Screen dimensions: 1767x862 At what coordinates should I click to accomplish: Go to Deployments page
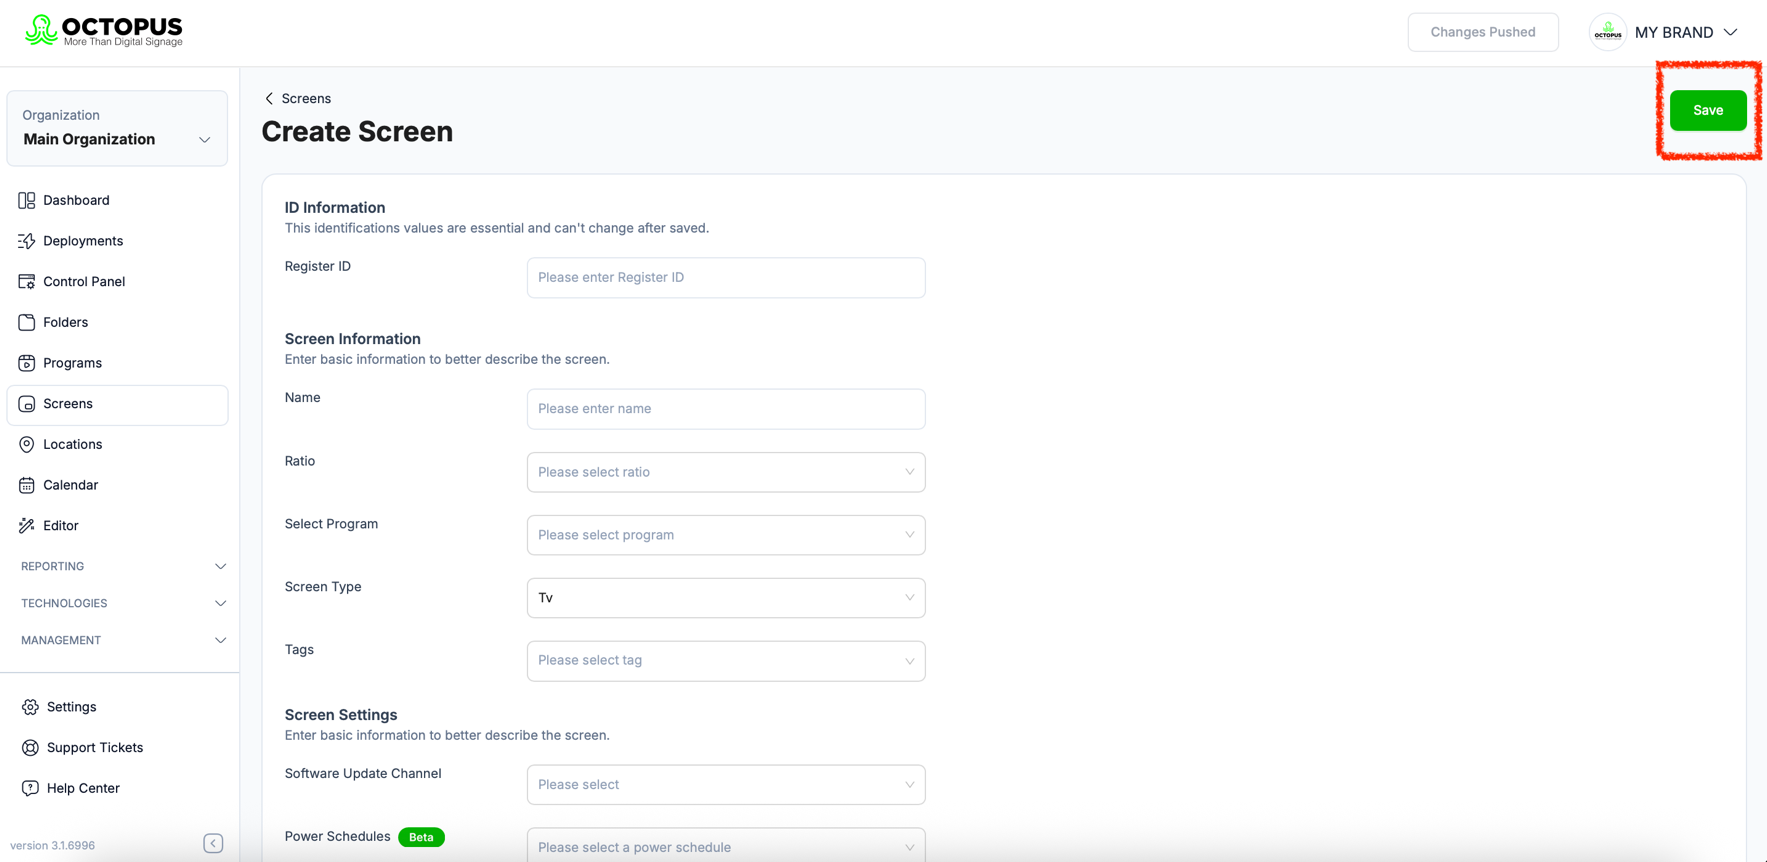click(117, 241)
